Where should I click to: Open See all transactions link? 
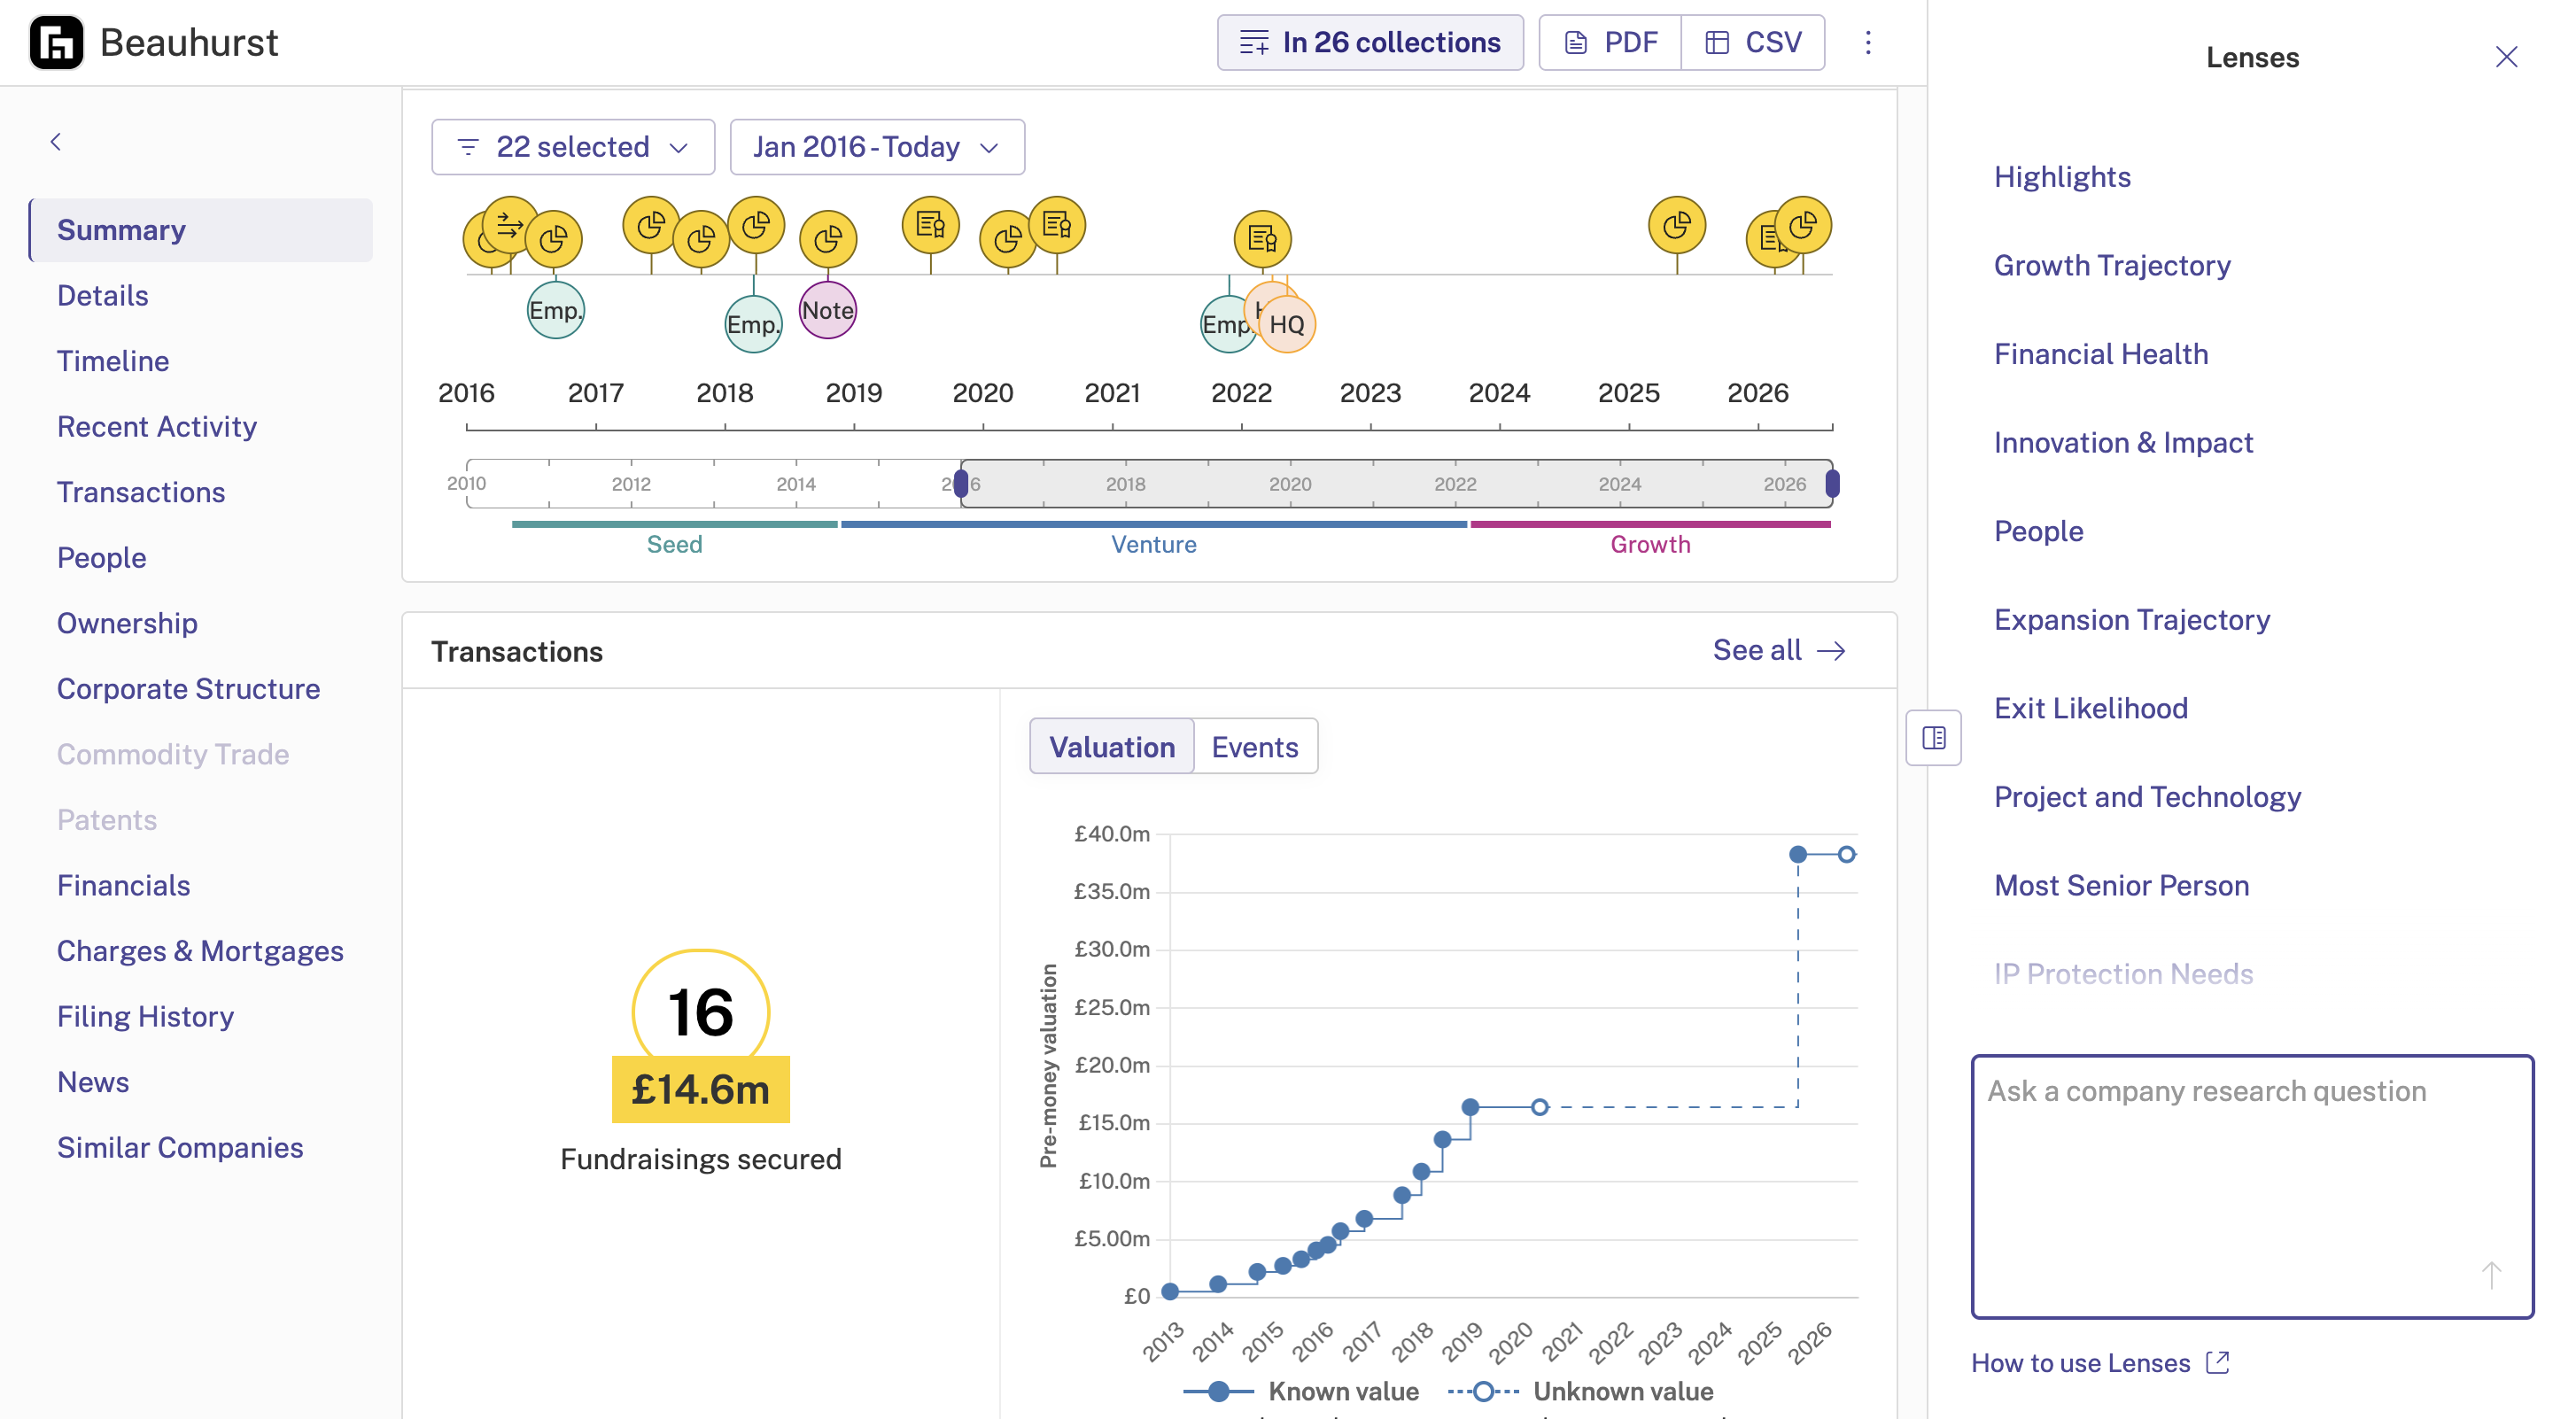(x=1779, y=651)
